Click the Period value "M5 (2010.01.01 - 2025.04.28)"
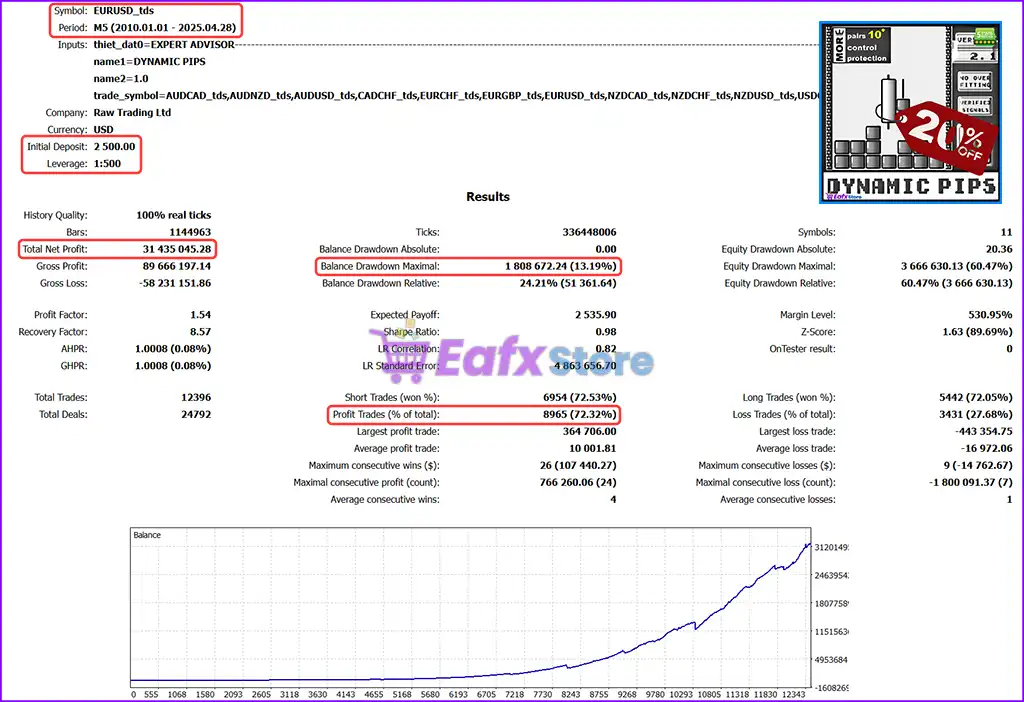 click(x=165, y=27)
